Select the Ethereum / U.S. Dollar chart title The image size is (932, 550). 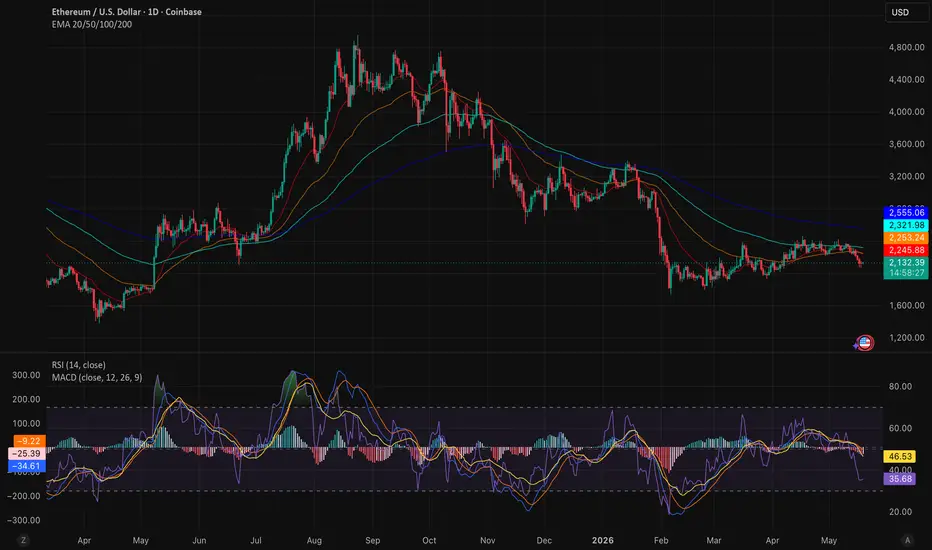coord(126,12)
